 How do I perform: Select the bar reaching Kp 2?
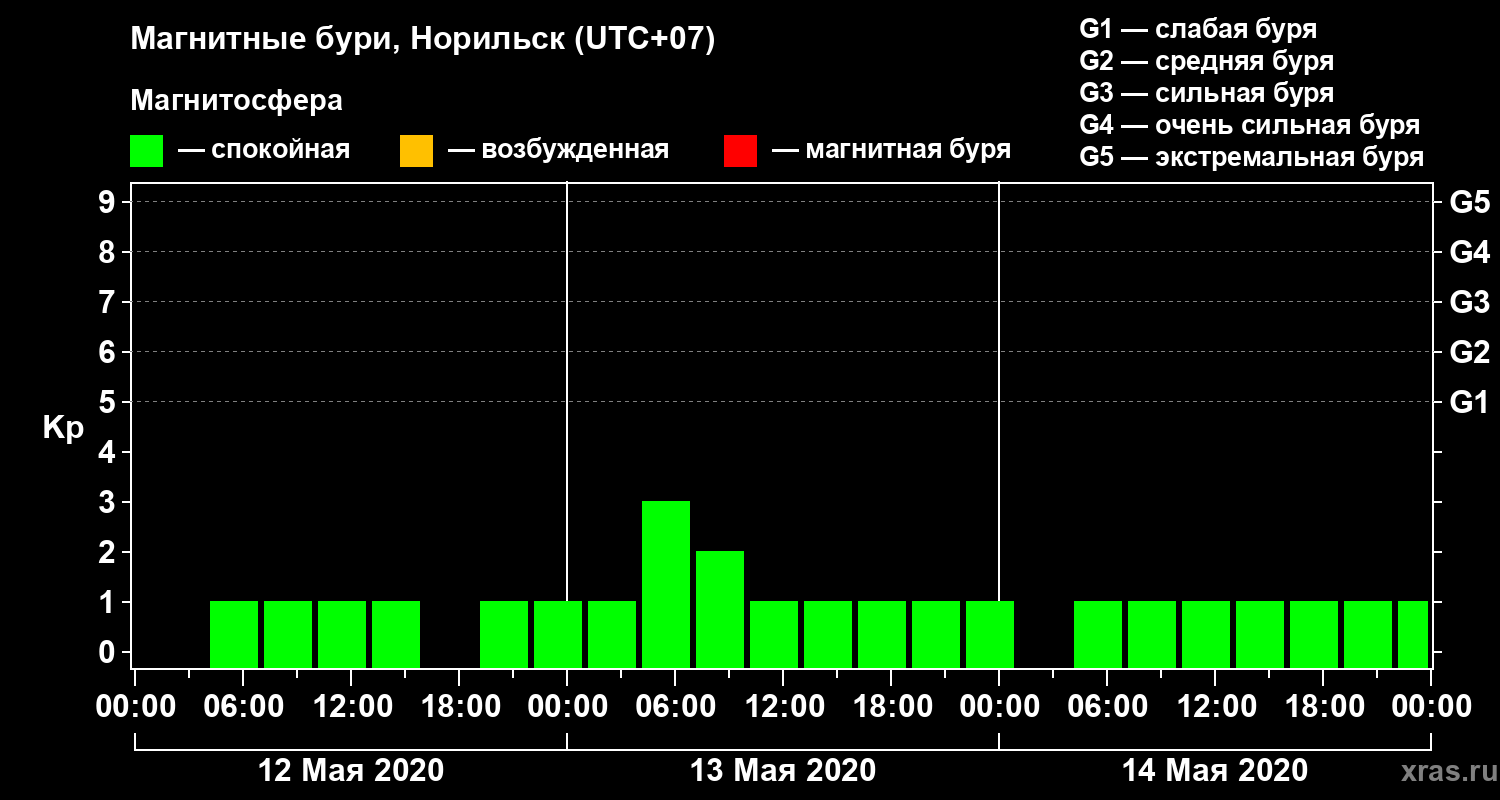[720, 609]
